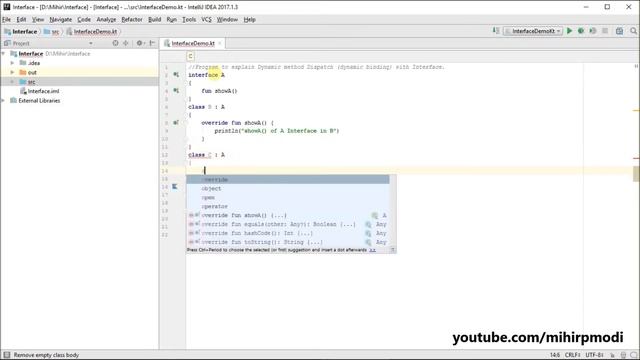Click the editor vertical scrollbar thumb

[636, 174]
